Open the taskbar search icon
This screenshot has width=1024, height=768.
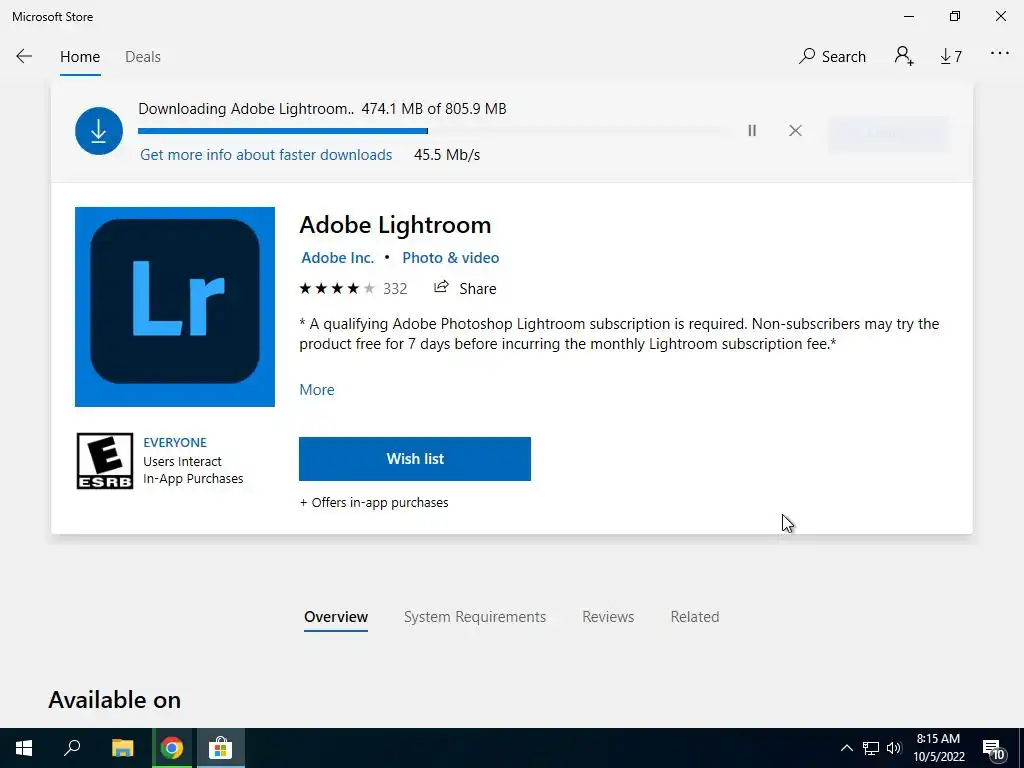point(72,748)
